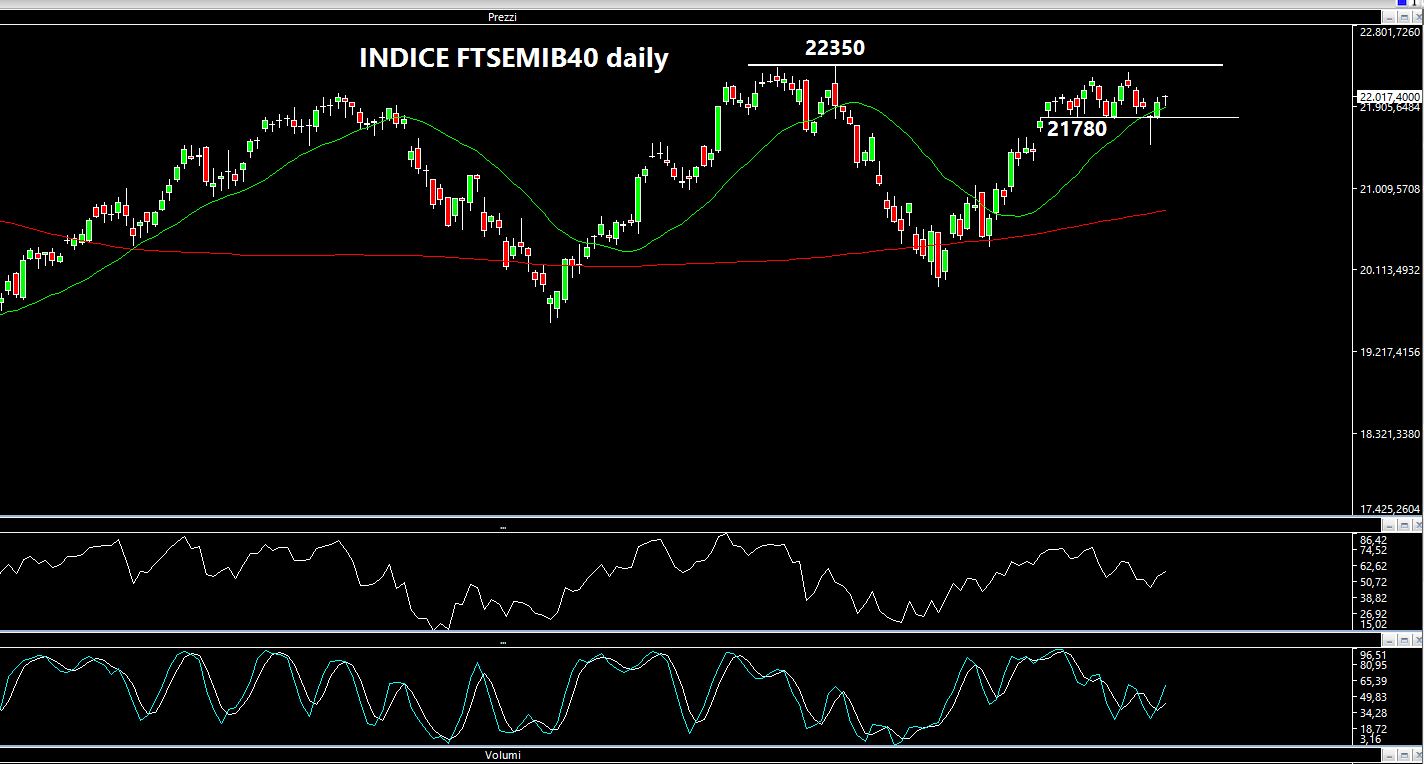Click the 96,51 stochastic scale value
1424x764 pixels.
[x=1373, y=655]
